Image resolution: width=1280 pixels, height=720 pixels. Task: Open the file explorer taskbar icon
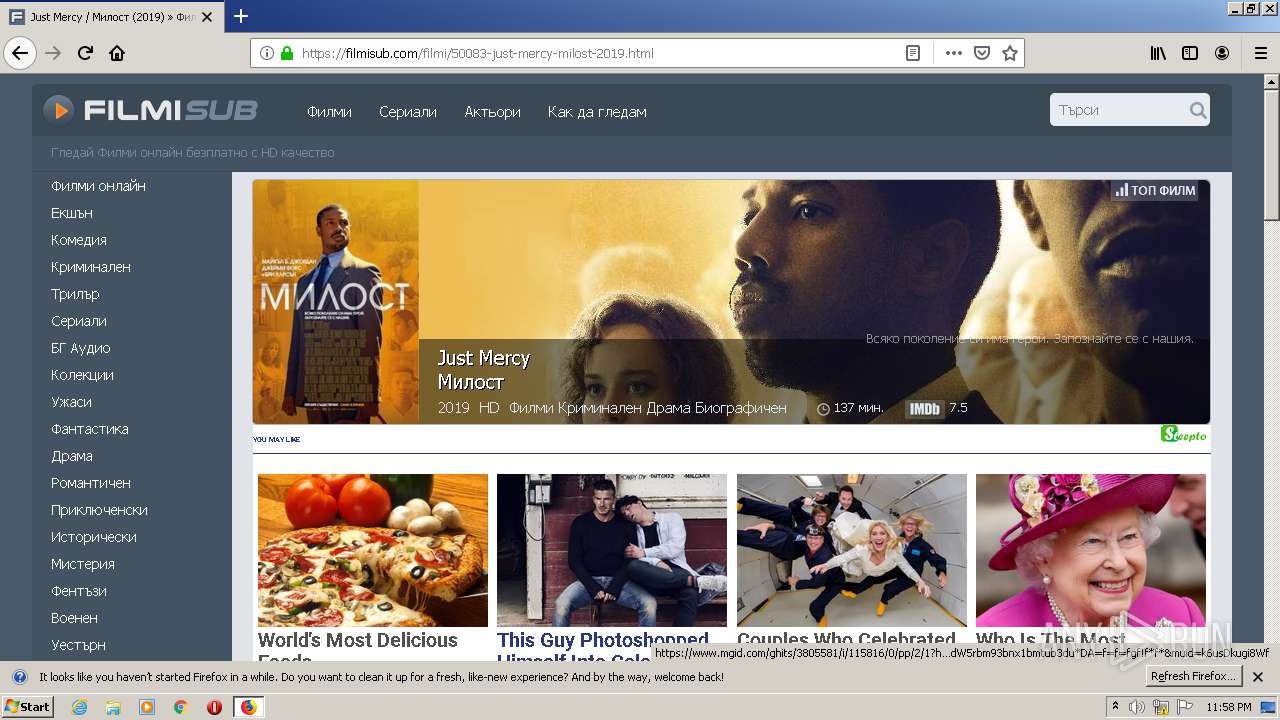(113, 707)
